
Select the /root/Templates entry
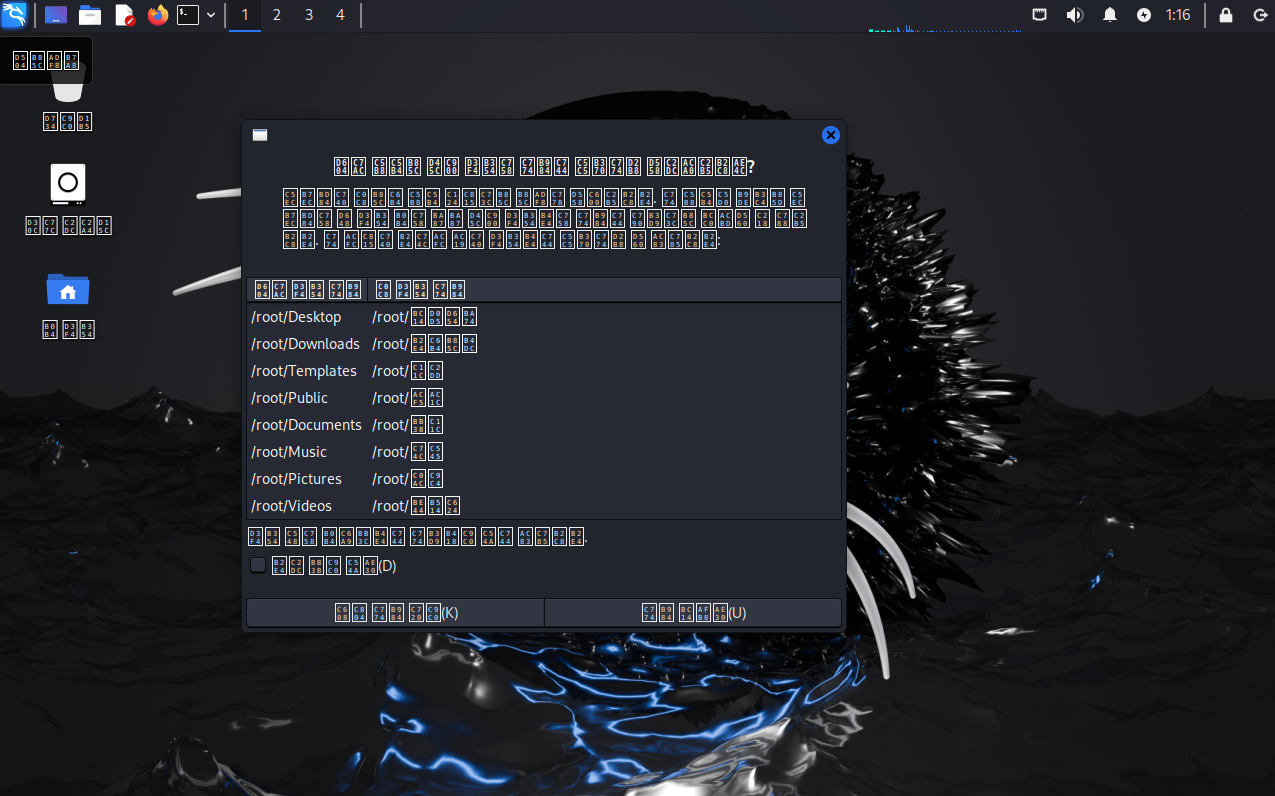click(304, 371)
